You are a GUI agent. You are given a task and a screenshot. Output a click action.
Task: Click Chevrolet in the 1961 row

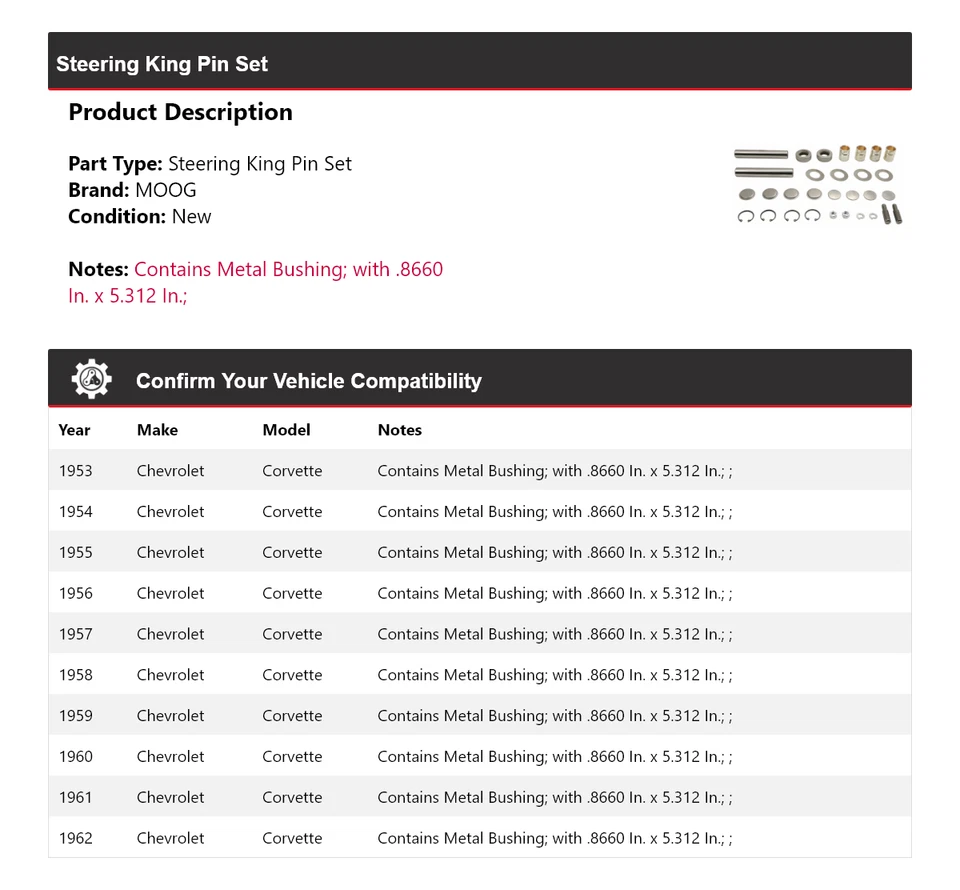(x=170, y=798)
